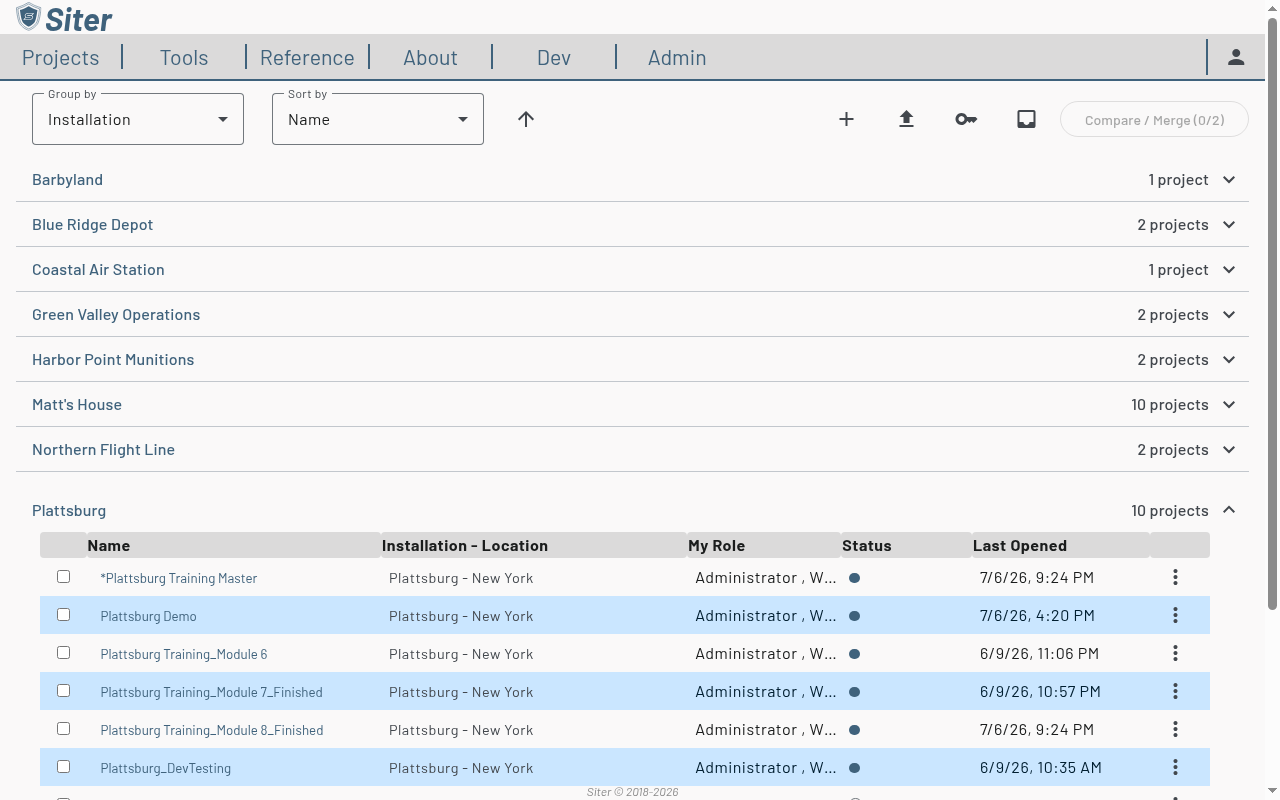Image resolution: width=1280 pixels, height=800 pixels.
Task: Expand the Matt's House chevron
Action: coord(1229,405)
